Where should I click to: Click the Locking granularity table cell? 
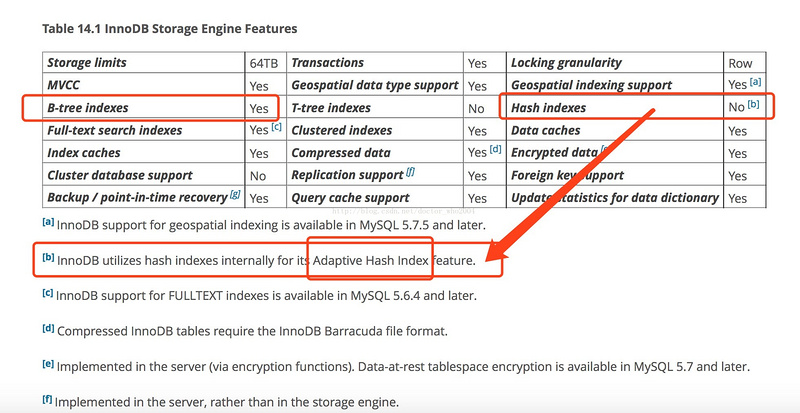566,63
